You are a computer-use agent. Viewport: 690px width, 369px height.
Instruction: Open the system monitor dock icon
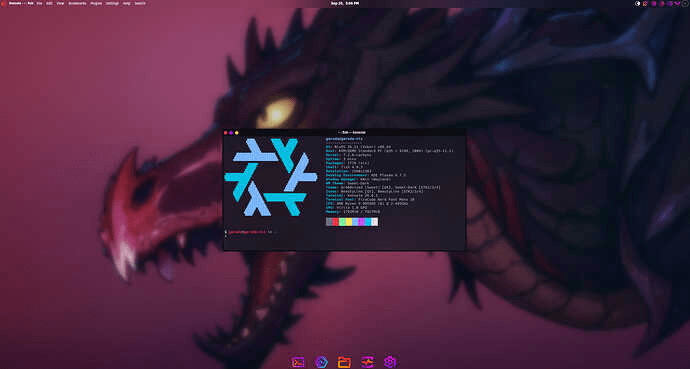367,362
